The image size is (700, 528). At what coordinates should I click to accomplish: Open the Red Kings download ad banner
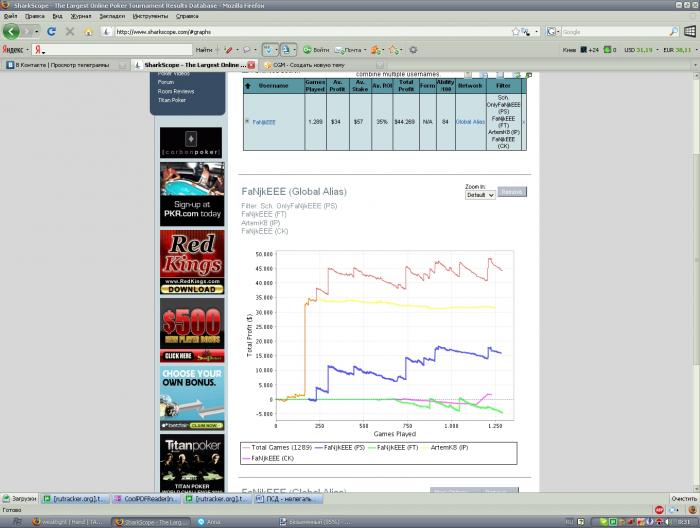click(x=192, y=262)
